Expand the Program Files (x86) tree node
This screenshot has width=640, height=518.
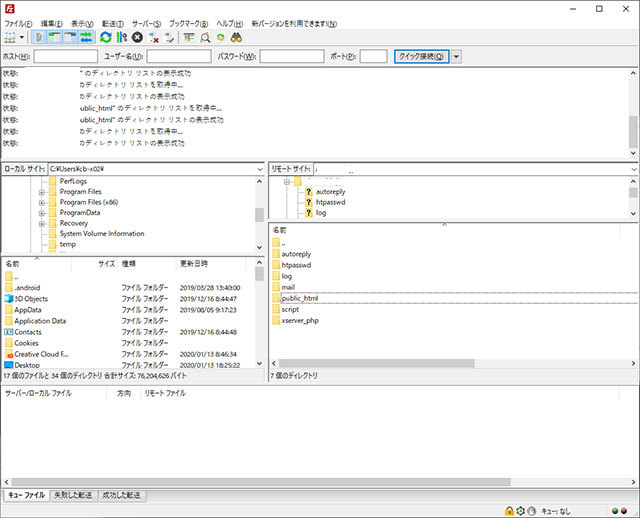pos(42,202)
